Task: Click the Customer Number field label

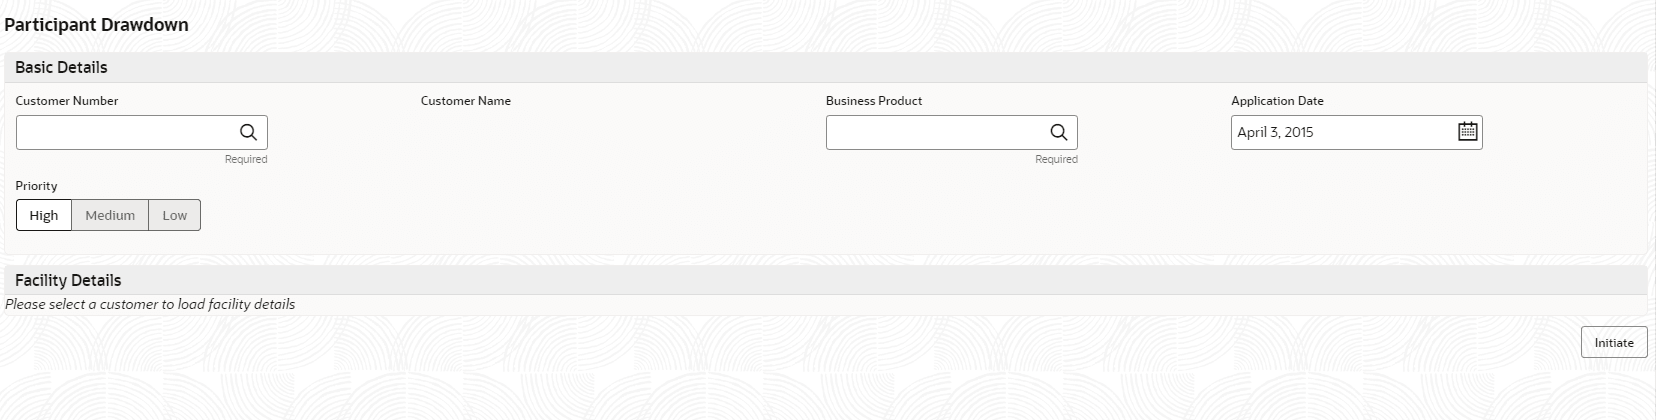Action: tap(67, 101)
